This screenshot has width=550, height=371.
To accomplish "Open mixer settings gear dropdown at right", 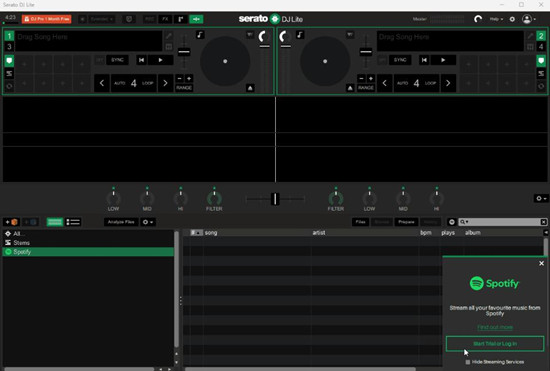I will (541, 198).
